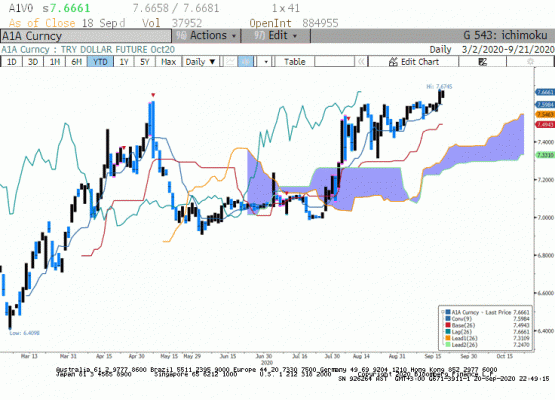Image resolution: width=555 pixels, height=400 pixels.
Task: Switch to Table view
Action: [x=294, y=62]
